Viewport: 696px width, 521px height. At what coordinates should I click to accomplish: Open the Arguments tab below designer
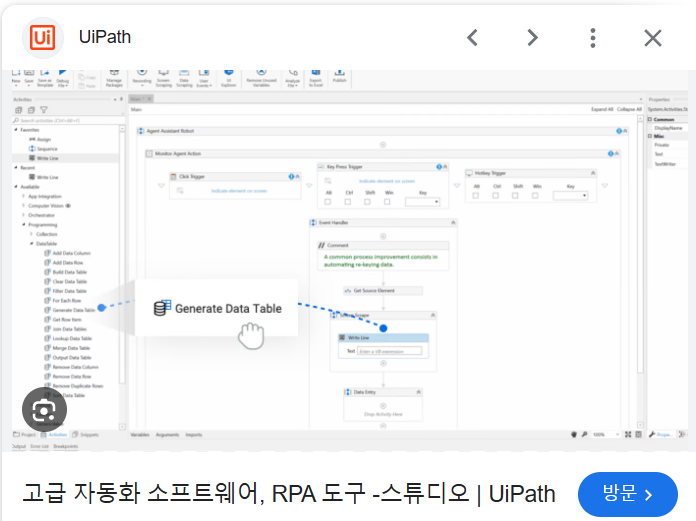click(167, 434)
